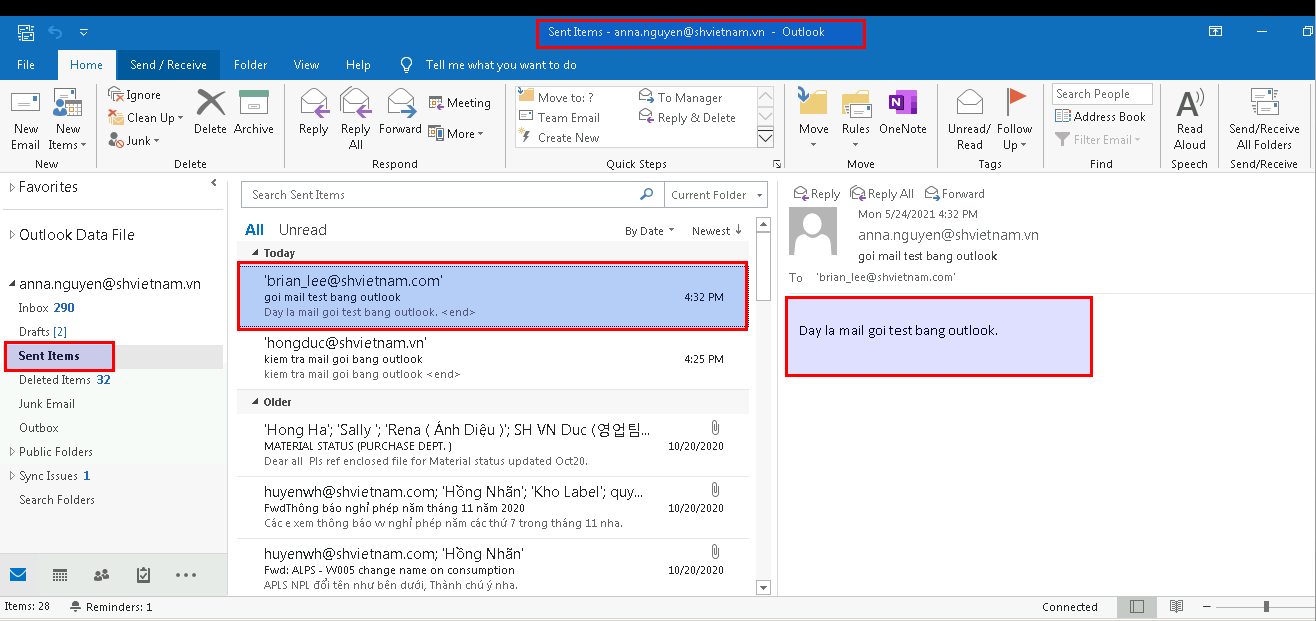This screenshot has height=621, width=1316.
Task: Switch to Calendar view in navigation bar
Action: point(60,575)
